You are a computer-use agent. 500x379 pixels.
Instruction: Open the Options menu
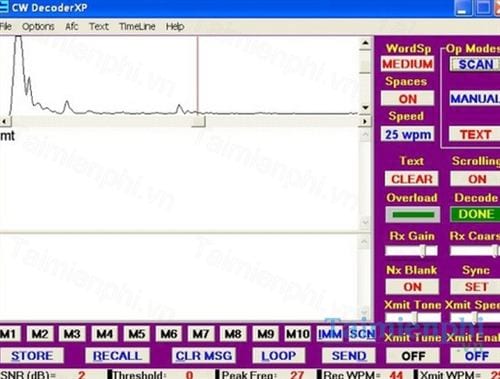pos(38,27)
